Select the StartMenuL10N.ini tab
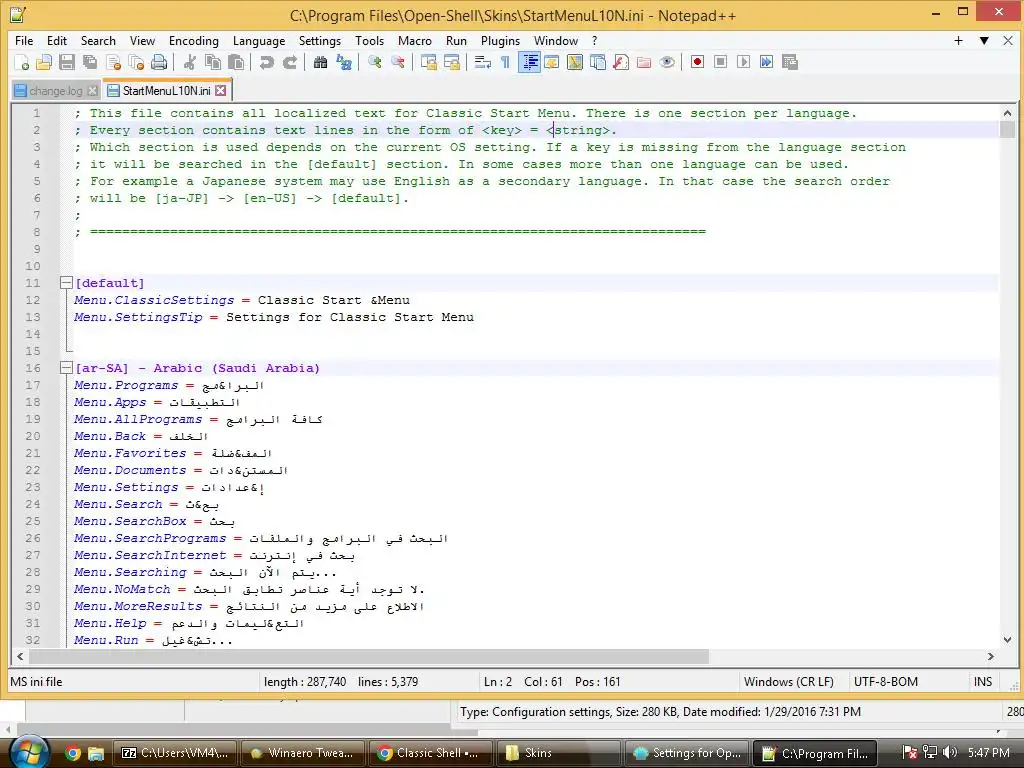1024x768 pixels. click(166, 91)
